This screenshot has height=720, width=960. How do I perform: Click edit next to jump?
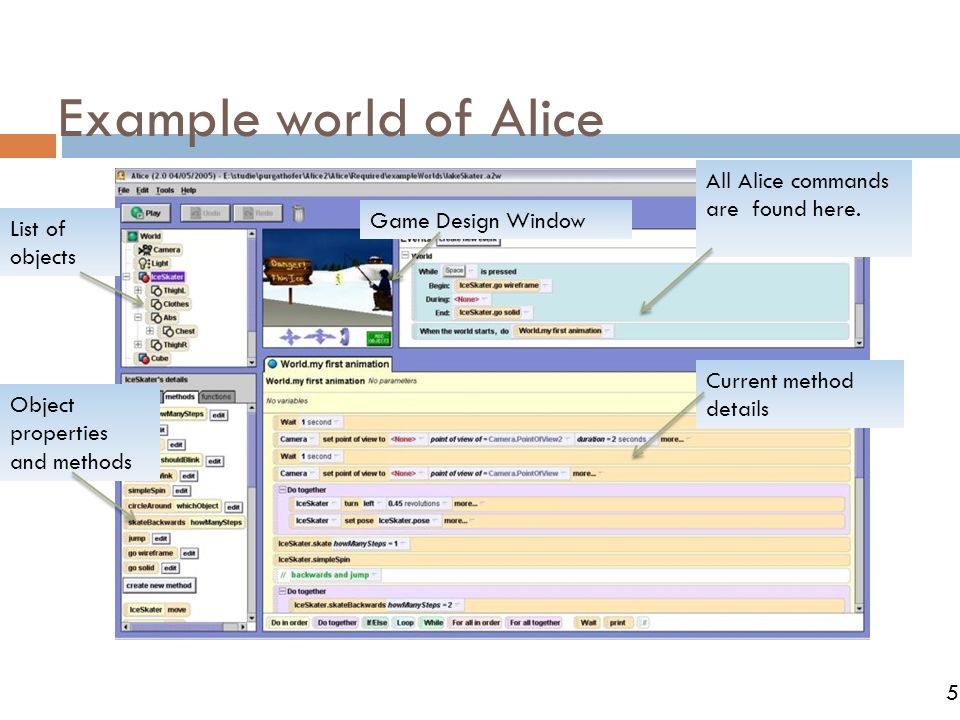161,538
